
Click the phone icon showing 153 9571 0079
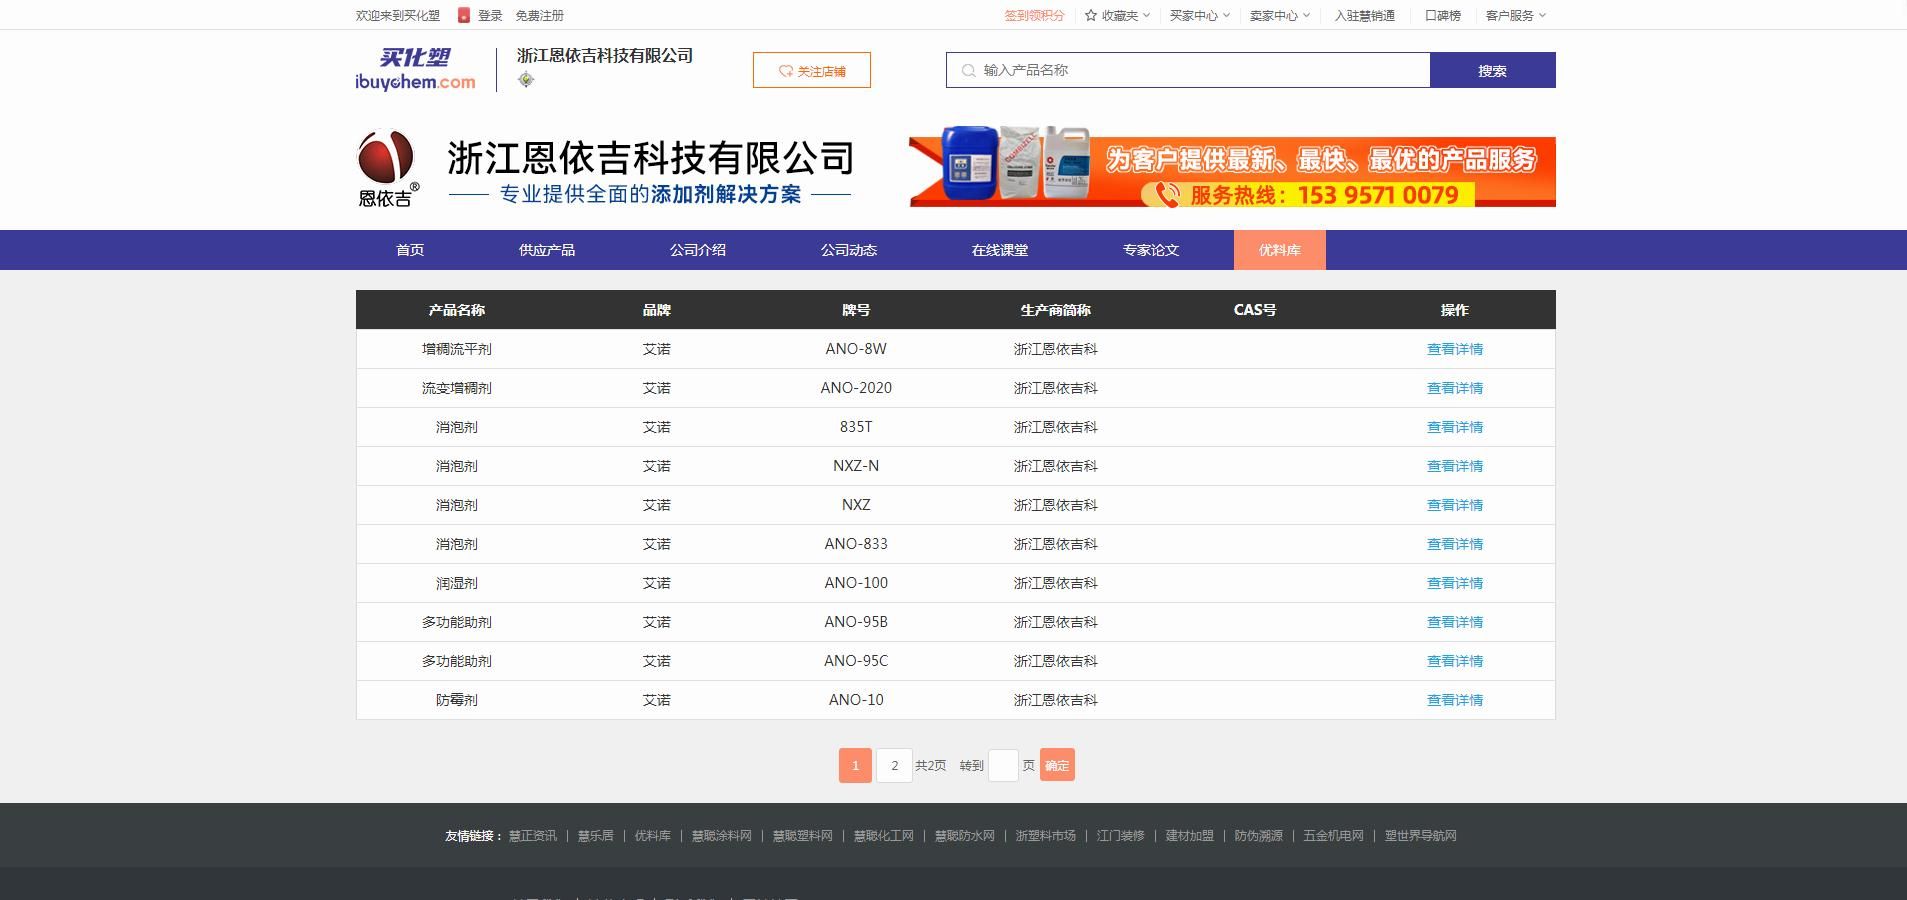tap(1166, 196)
